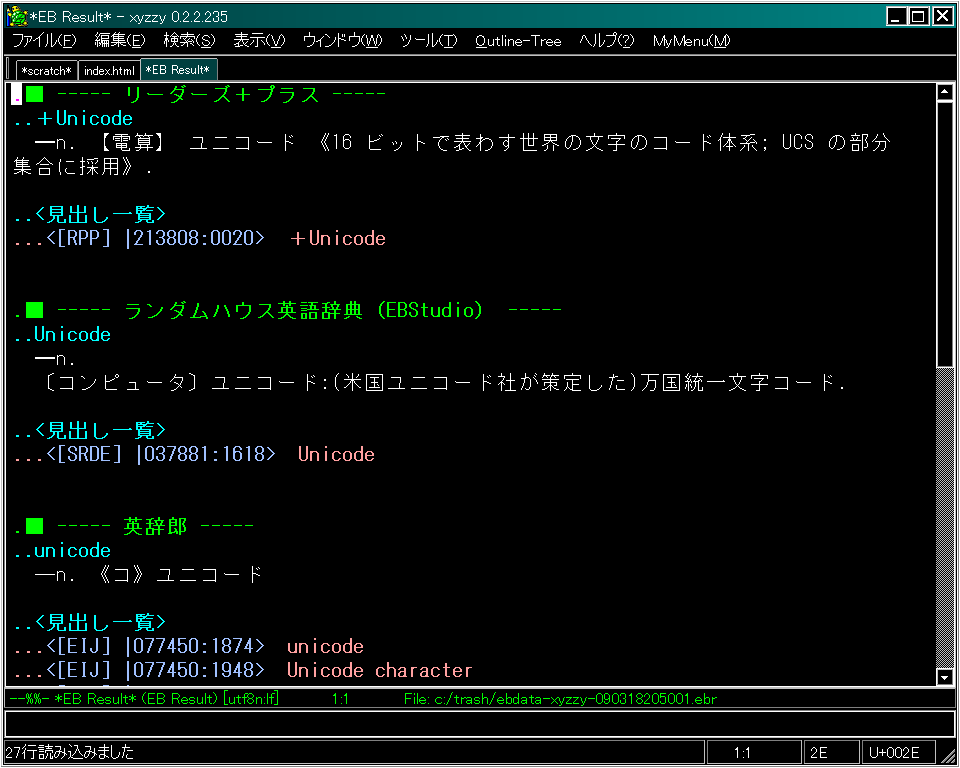Minimize the xyzzy window
The image size is (960, 768).
[896, 17]
